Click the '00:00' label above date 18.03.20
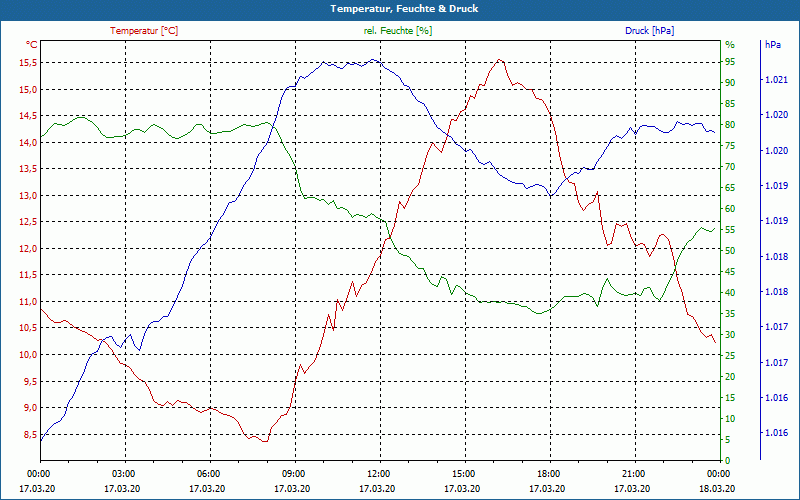Screen dimensions: 800x500 pos(718,473)
